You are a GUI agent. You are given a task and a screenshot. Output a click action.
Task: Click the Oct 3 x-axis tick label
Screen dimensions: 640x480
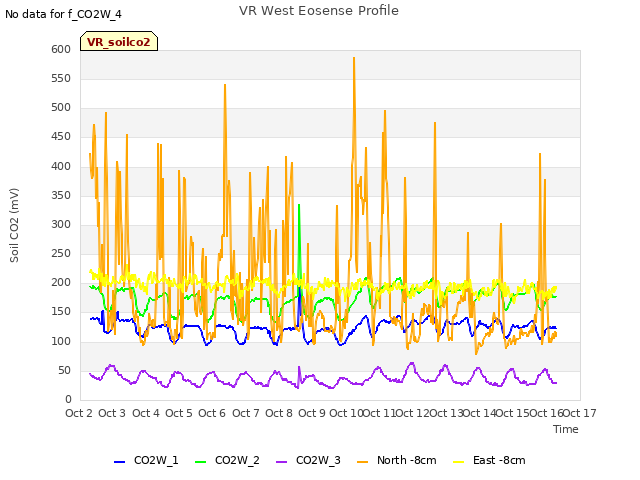click(x=112, y=413)
